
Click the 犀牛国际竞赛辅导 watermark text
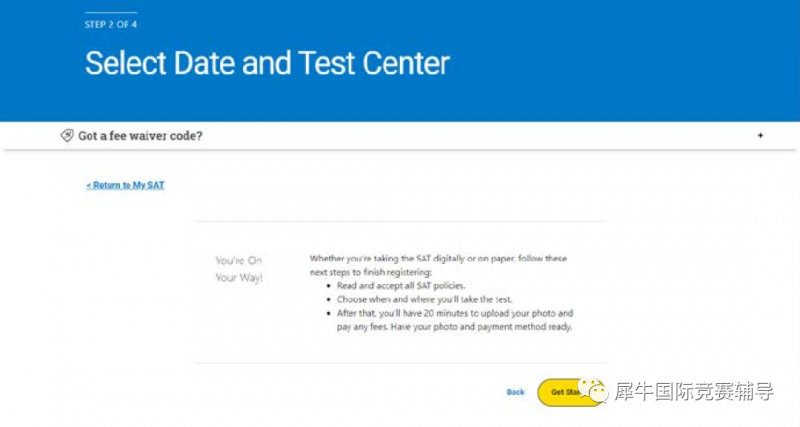pos(694,392)
